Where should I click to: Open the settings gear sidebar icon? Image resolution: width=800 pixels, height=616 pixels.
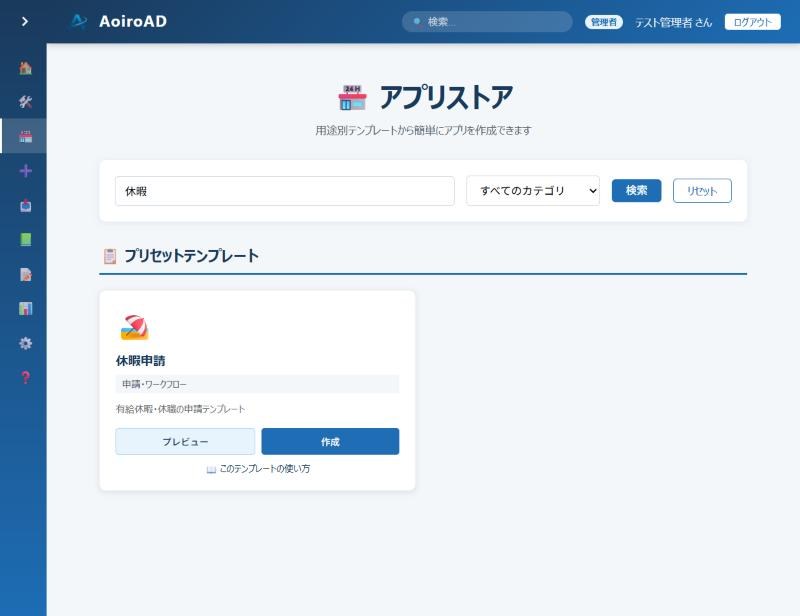click(26, 343)
